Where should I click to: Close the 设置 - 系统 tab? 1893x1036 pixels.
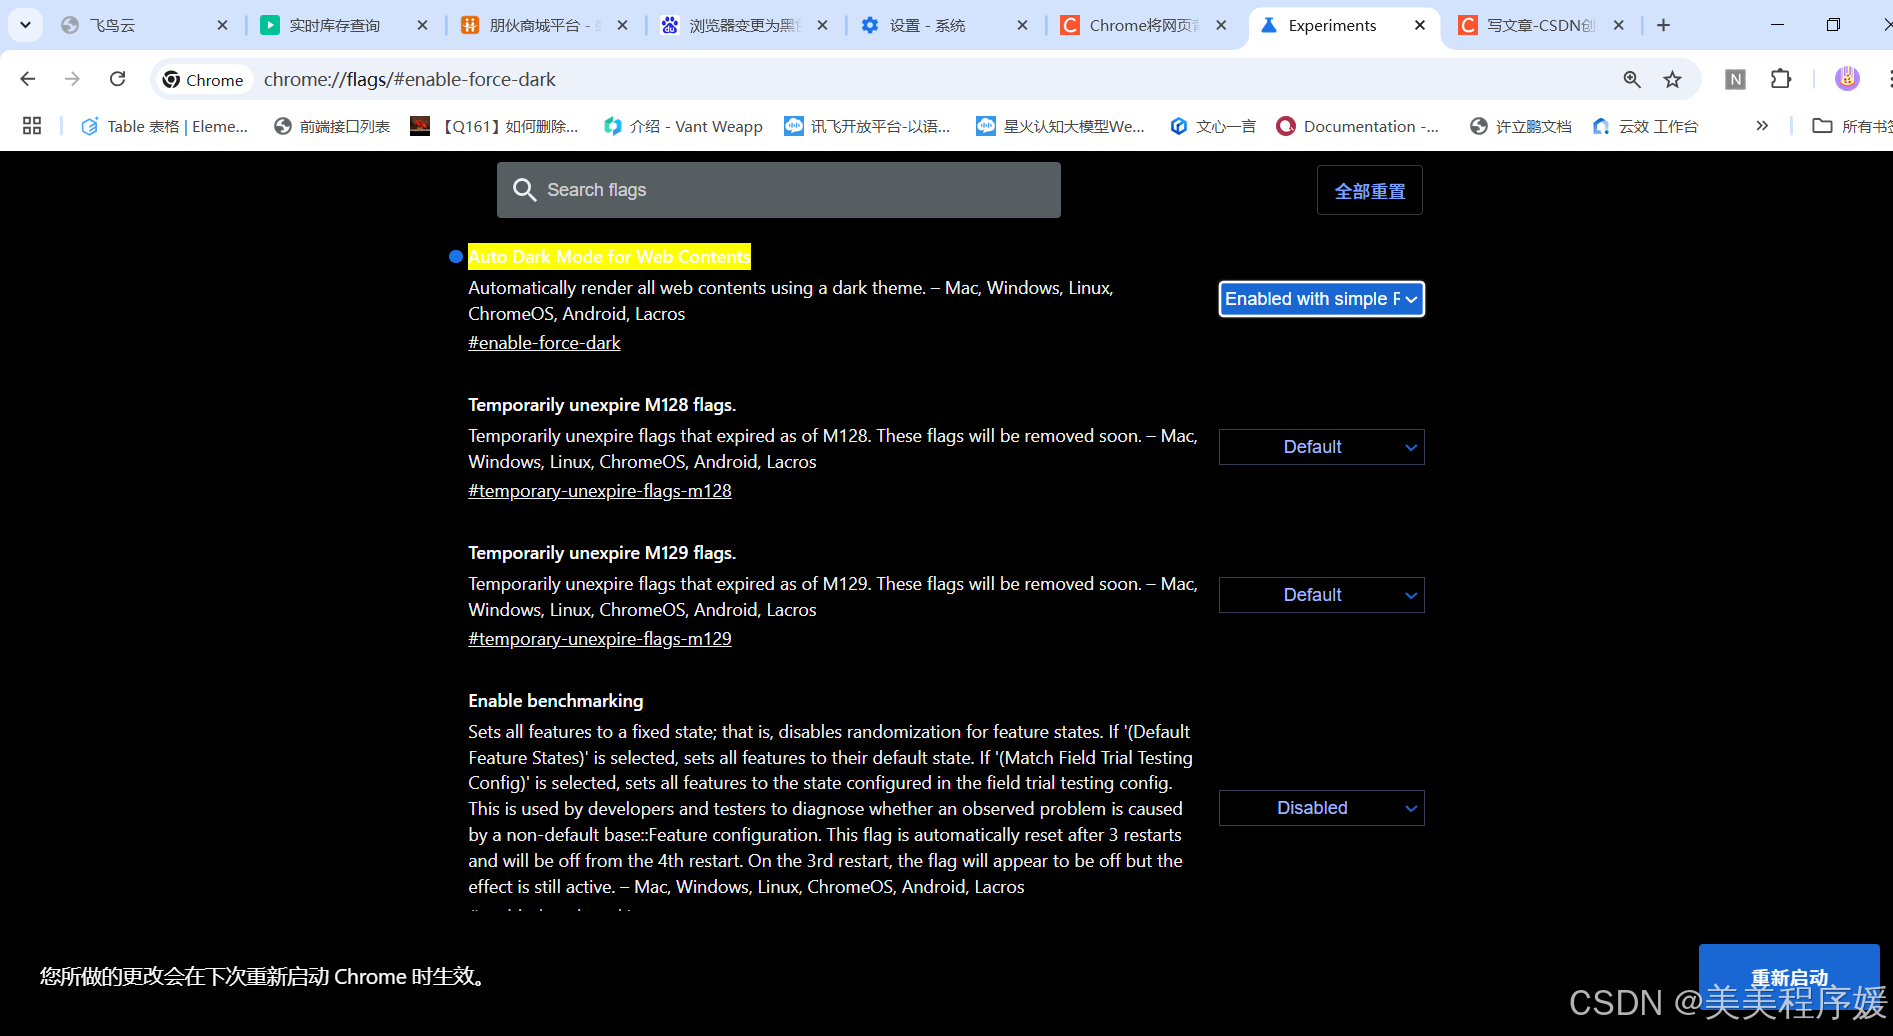[1022, 25]
